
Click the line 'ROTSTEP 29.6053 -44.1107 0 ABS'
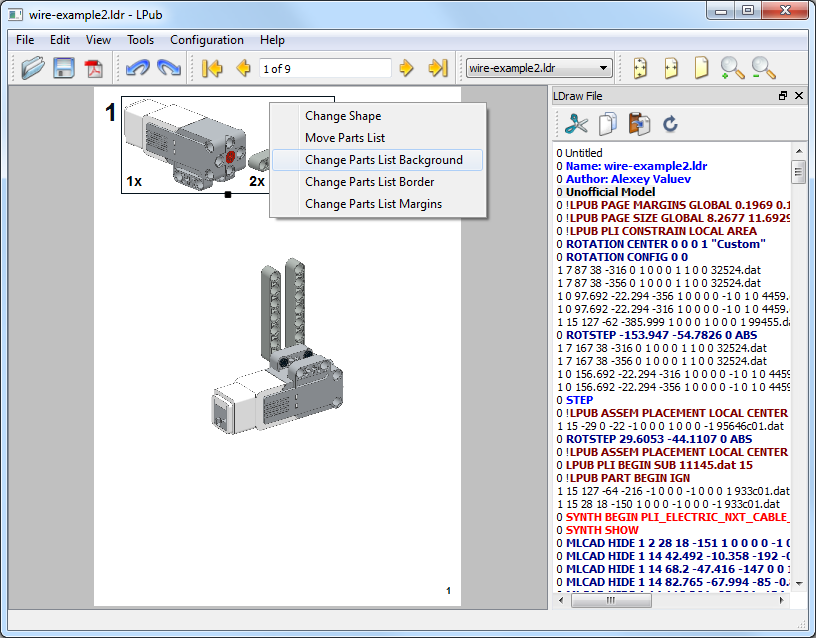[654, 439]
